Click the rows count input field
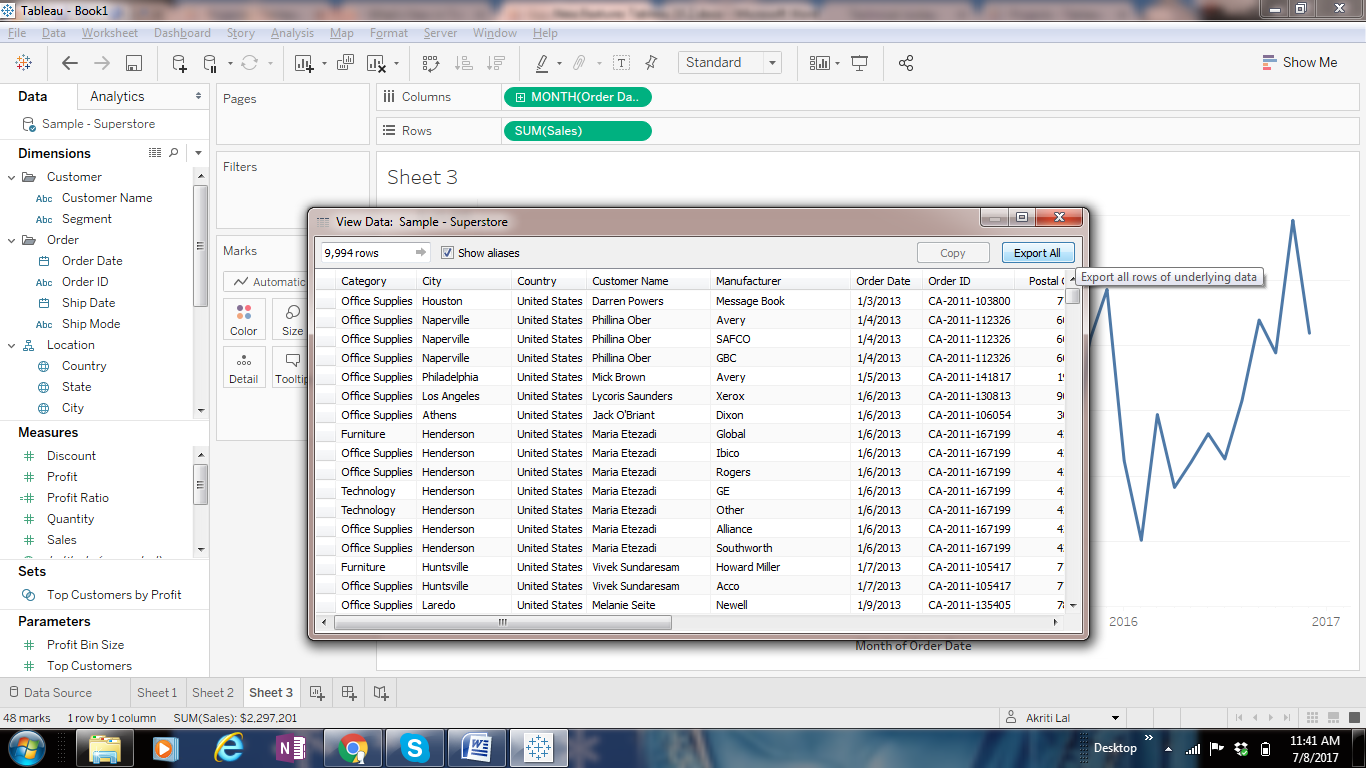1366x768 pixels. click(375, 253)
